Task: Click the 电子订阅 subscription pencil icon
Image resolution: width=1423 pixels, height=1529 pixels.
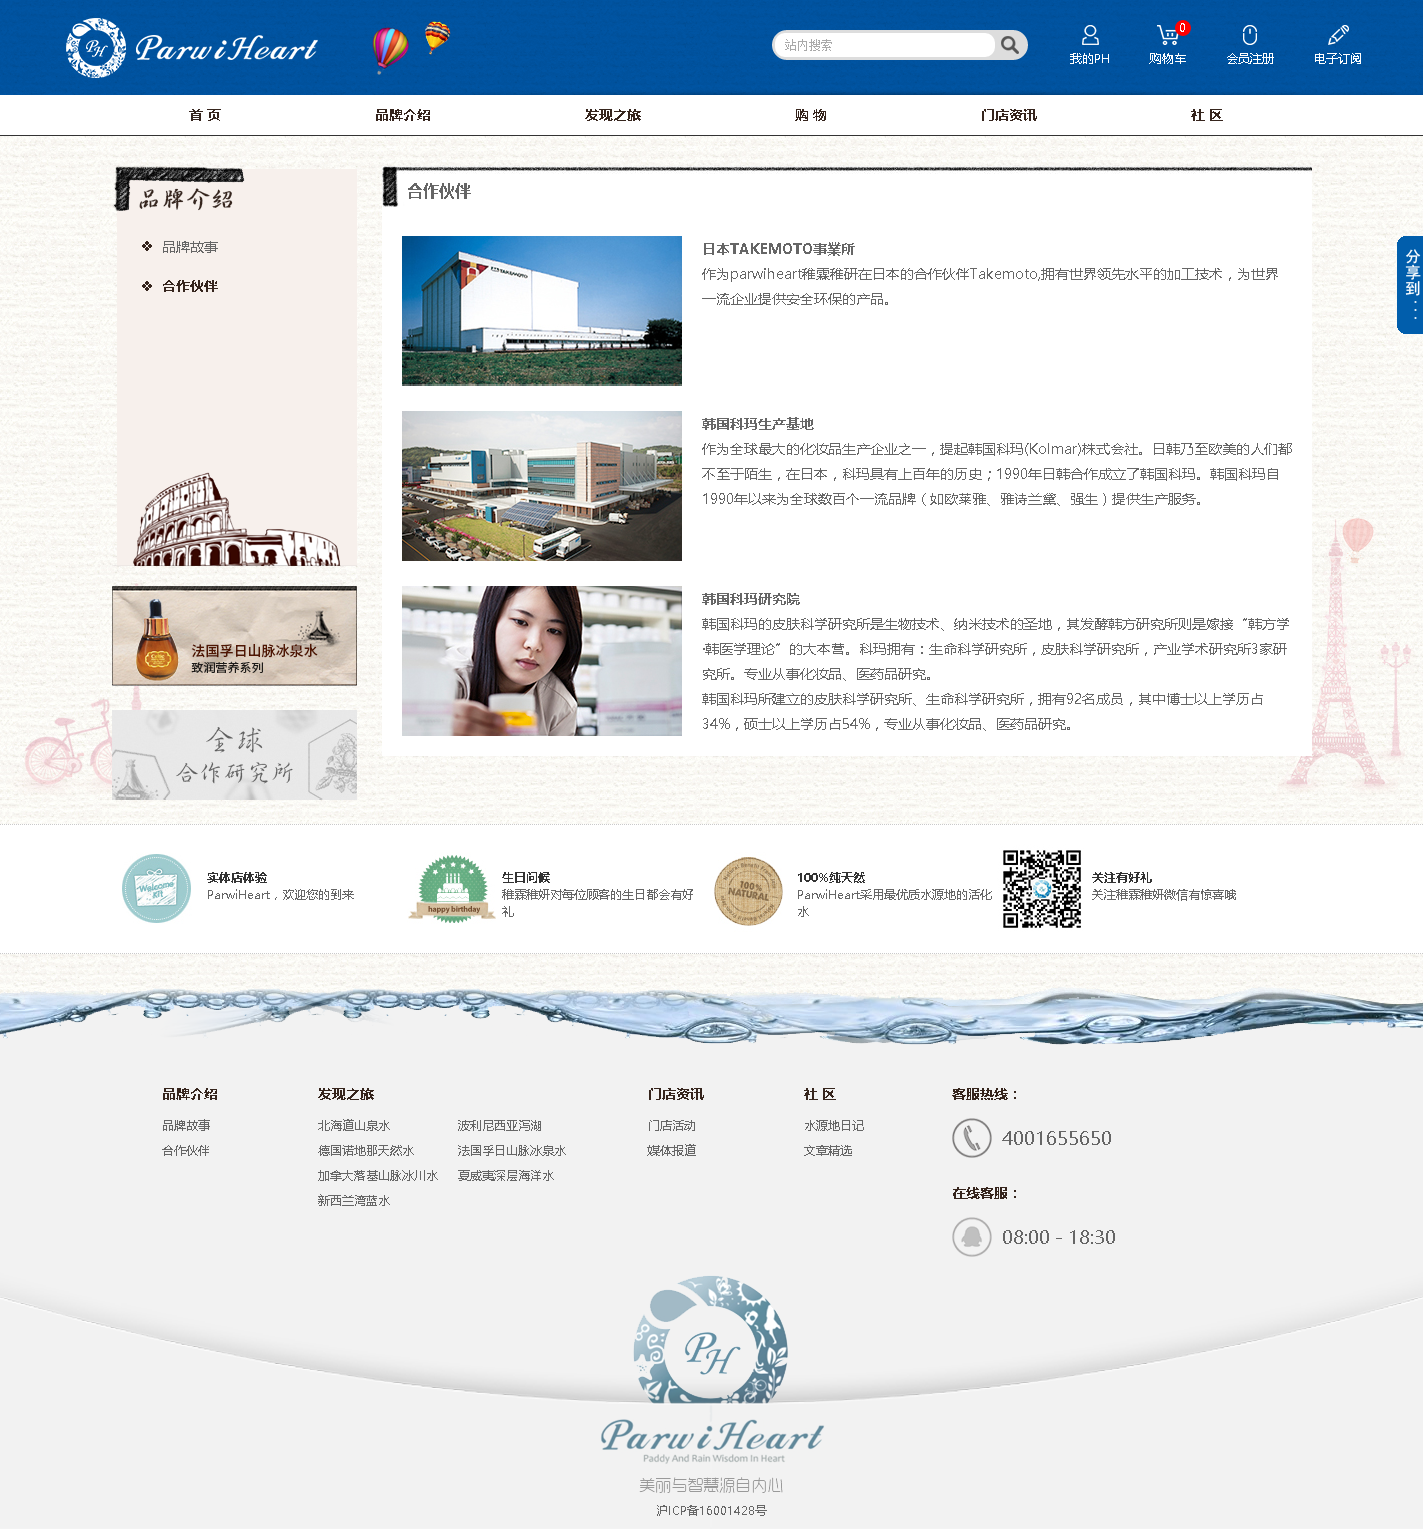Action: pos(1337,37)
